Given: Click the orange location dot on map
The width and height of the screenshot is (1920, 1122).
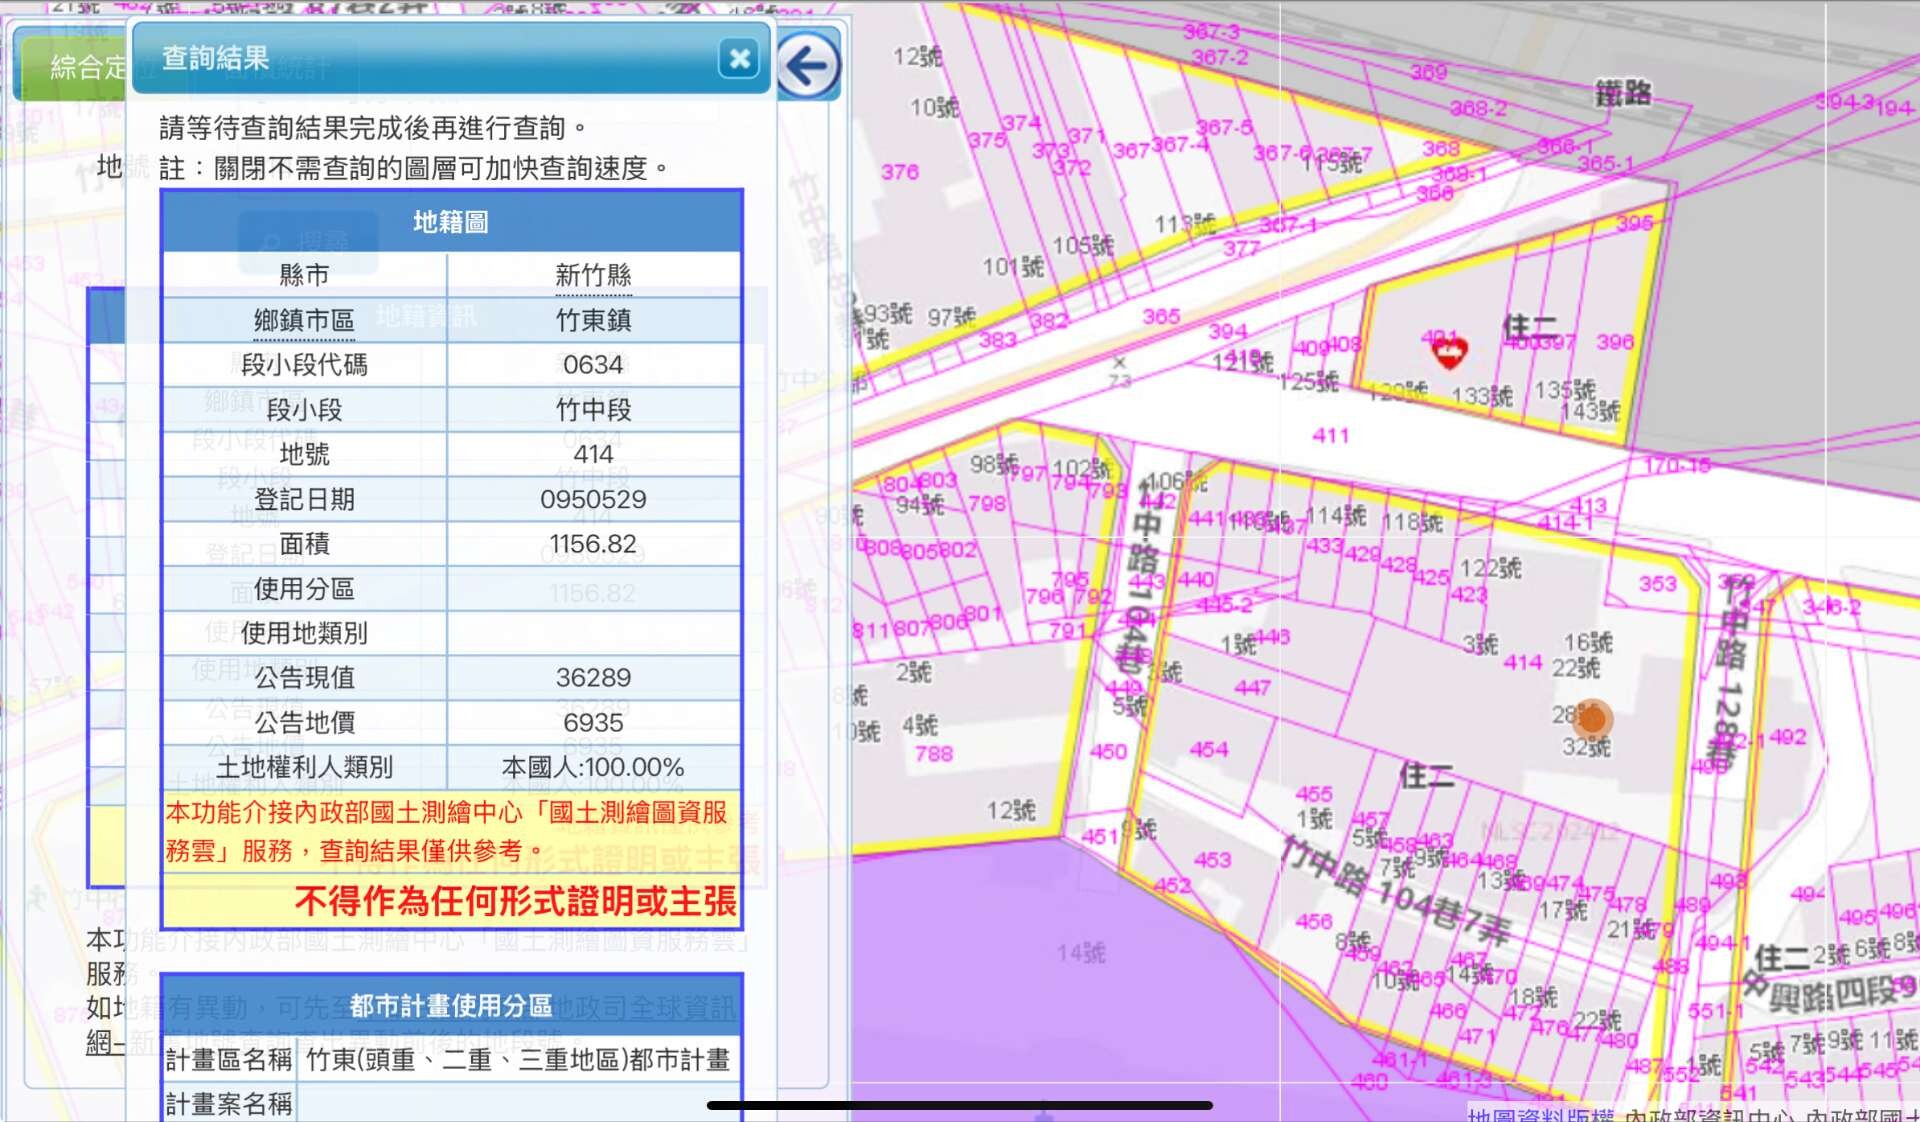Looking at the screenshot, I should (x=1593, y=718).
